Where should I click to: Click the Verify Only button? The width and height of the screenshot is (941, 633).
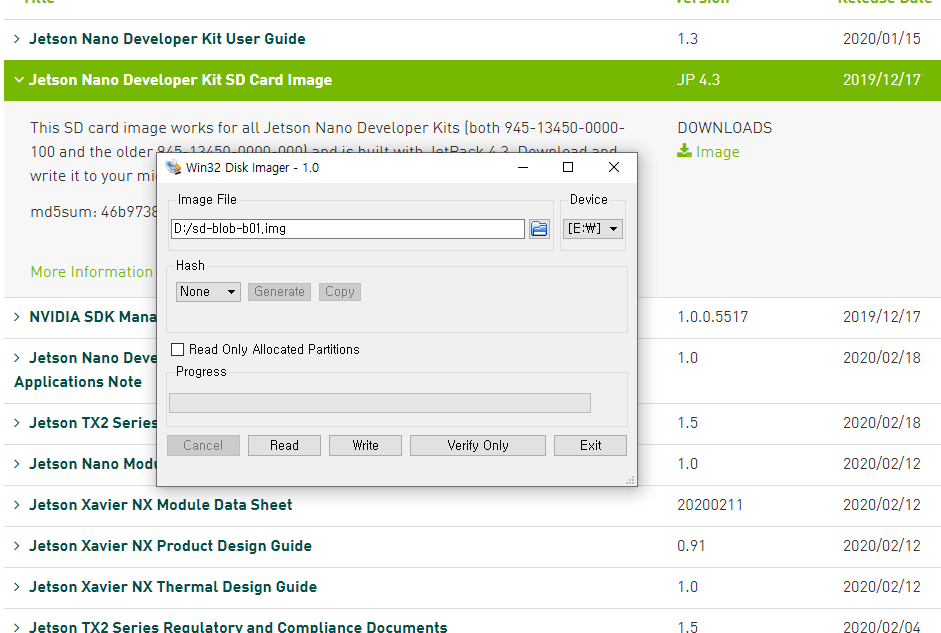[478, 445]
